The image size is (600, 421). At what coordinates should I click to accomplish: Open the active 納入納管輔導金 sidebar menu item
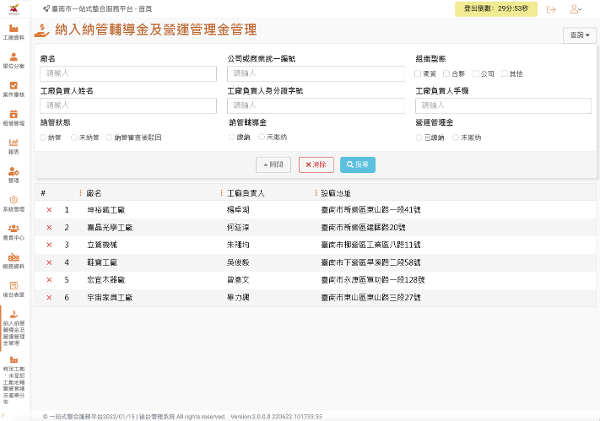[14, 328]
